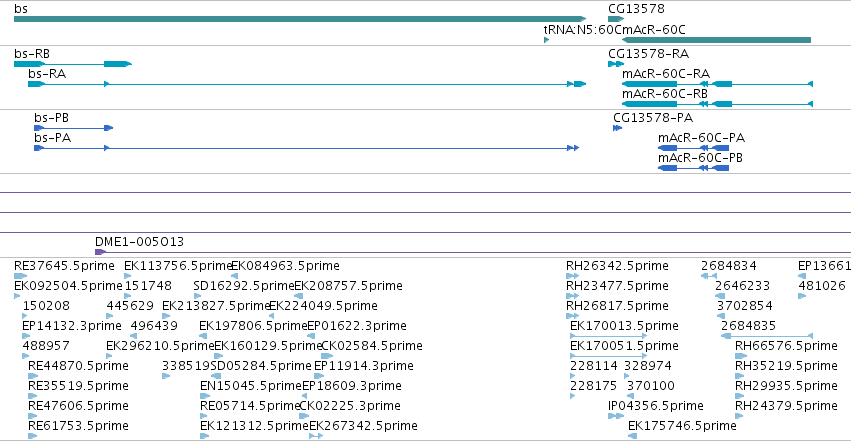
Task: Select mAcR-60C-PA protein glyph
Action: point(694,148)
